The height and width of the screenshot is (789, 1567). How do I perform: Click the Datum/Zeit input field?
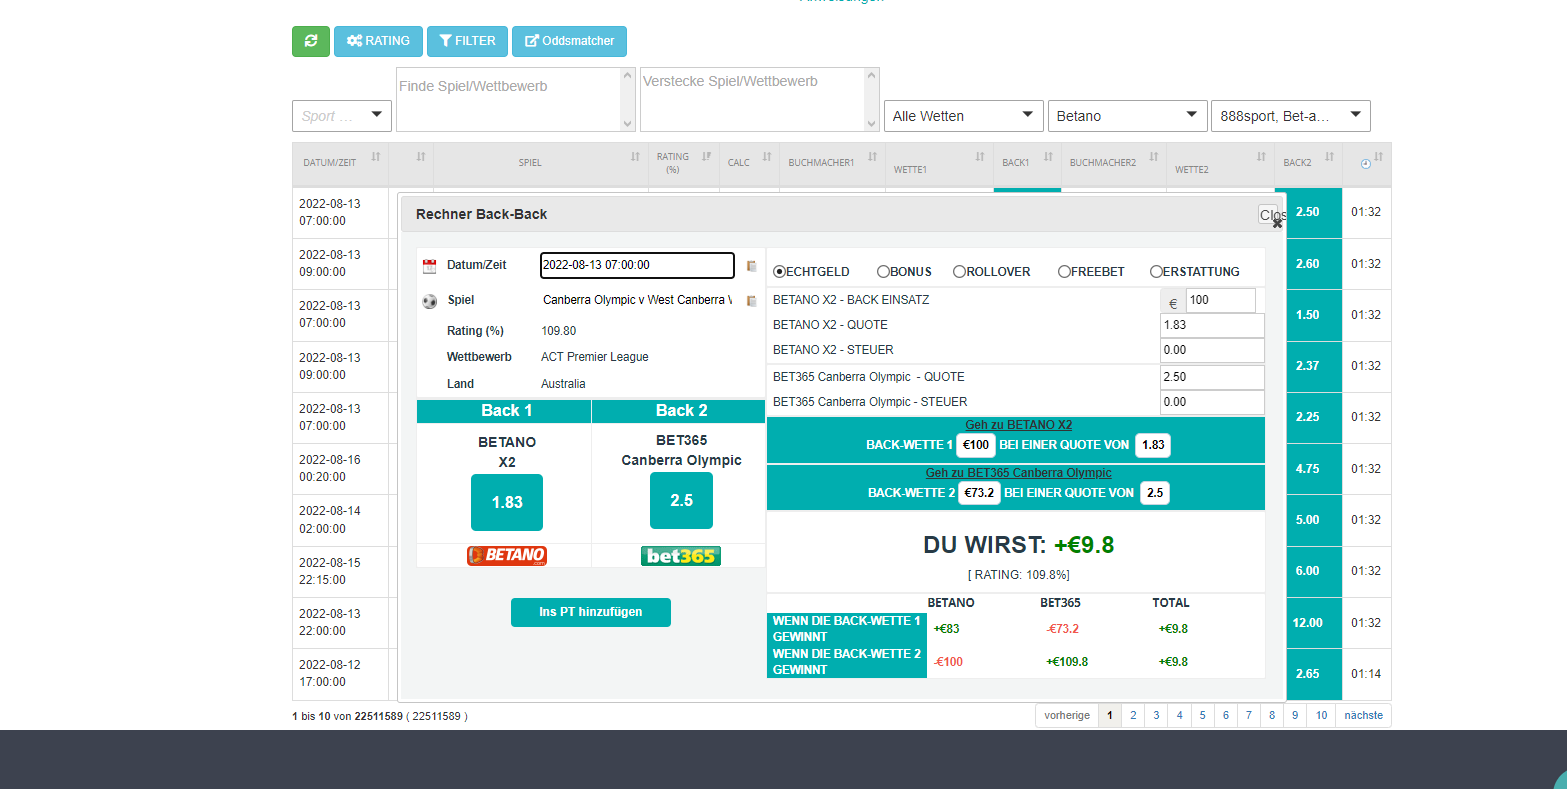(637, 265)
